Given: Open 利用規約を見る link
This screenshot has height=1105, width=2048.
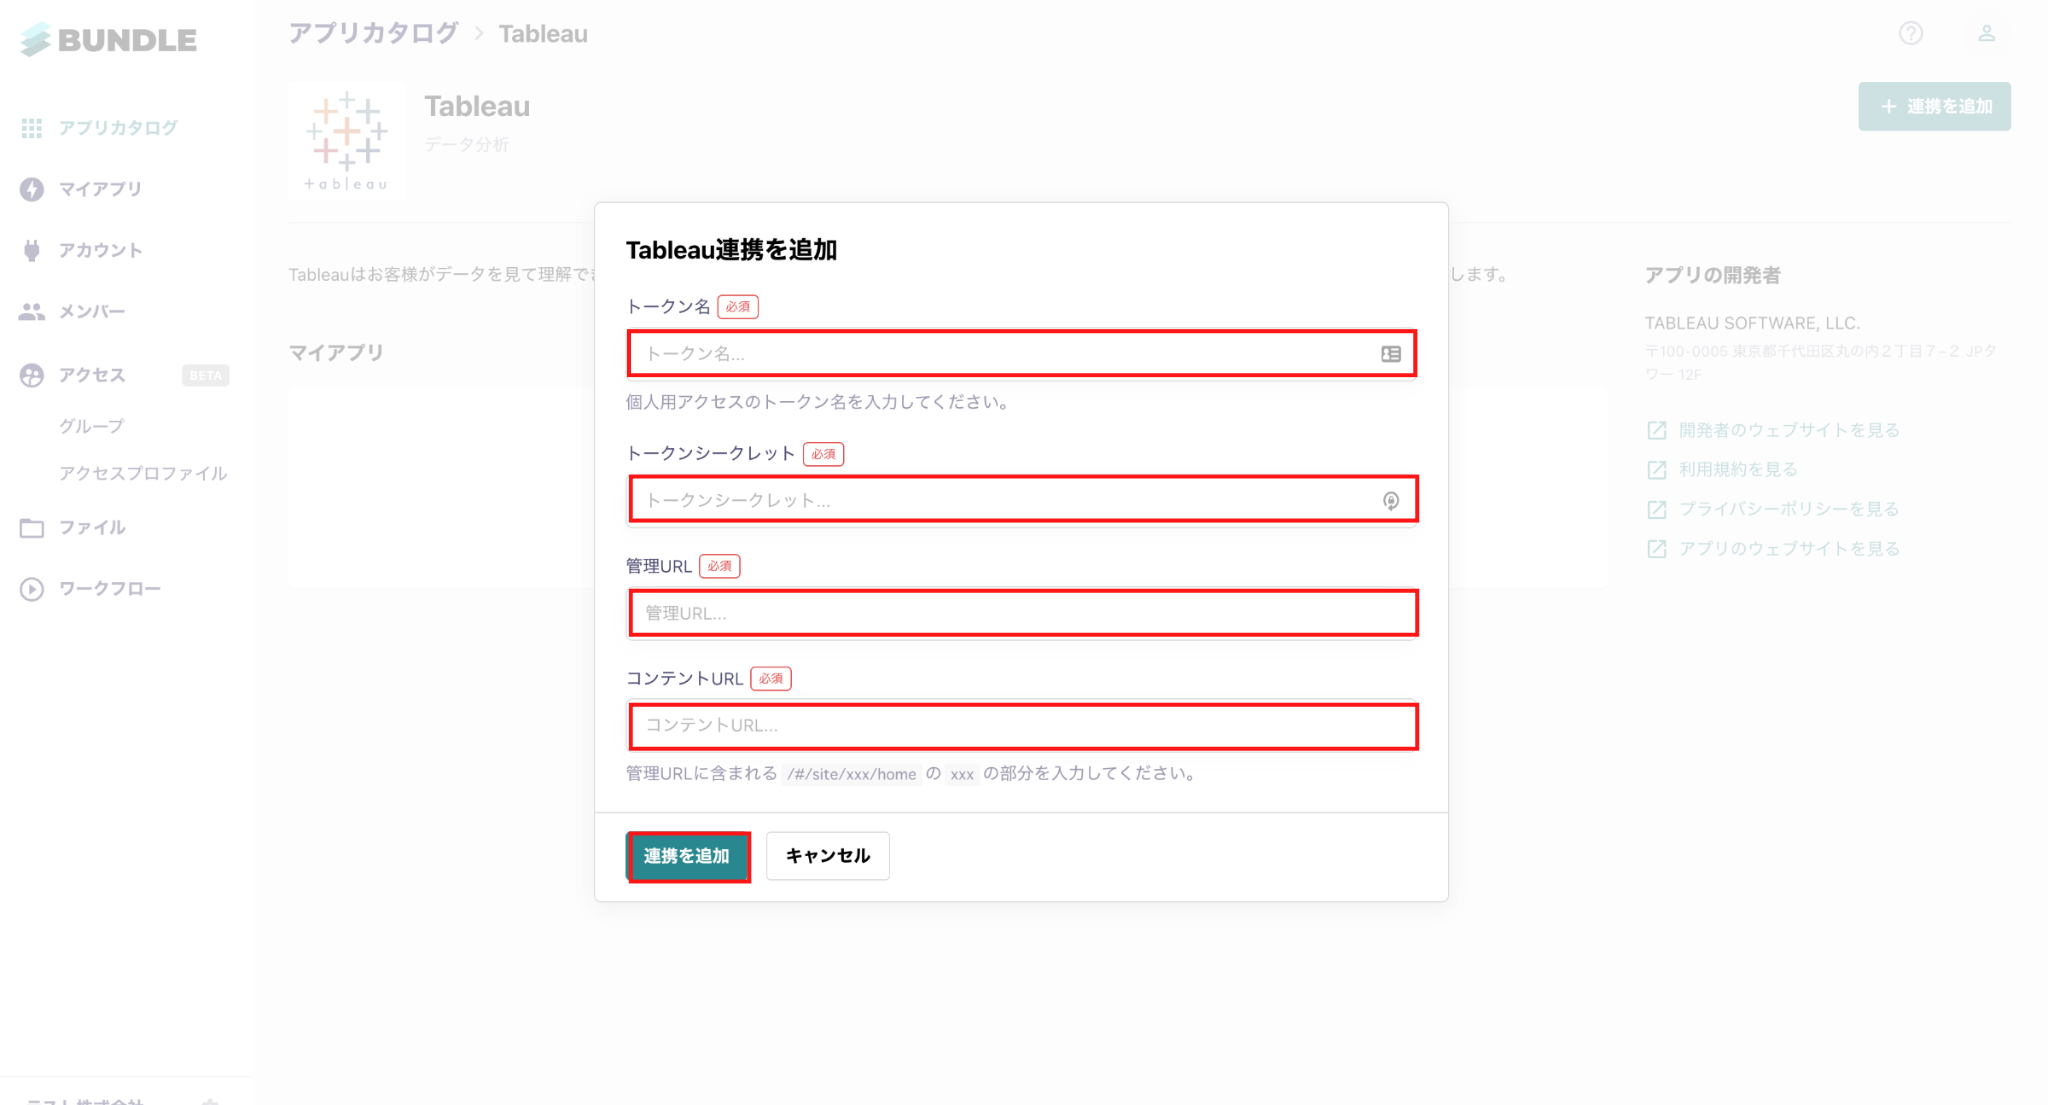Looking at the screenshot, I should tap(1738, 470).
